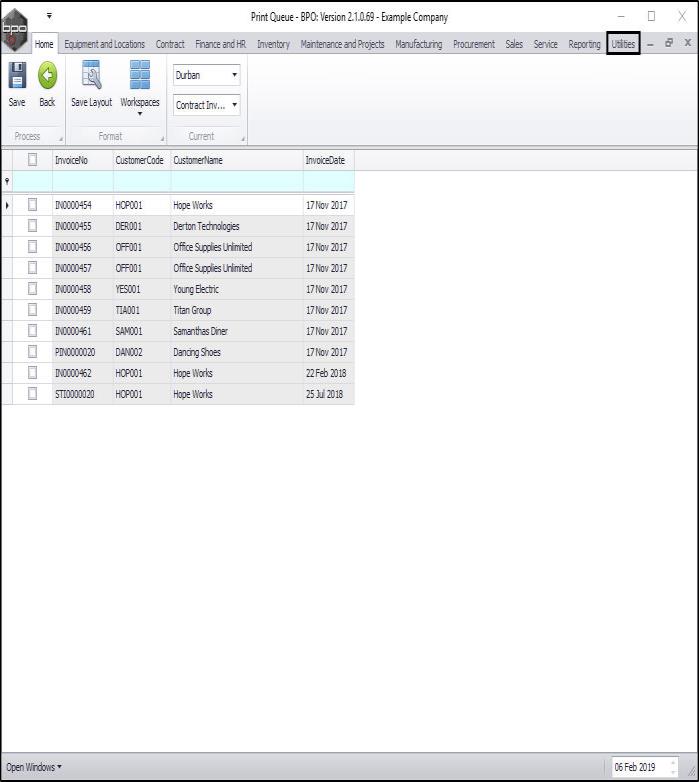Click the InvoiceNo filter cell
Screen dimensions: 699x782
pyautogui.click(x=83, y=181)
